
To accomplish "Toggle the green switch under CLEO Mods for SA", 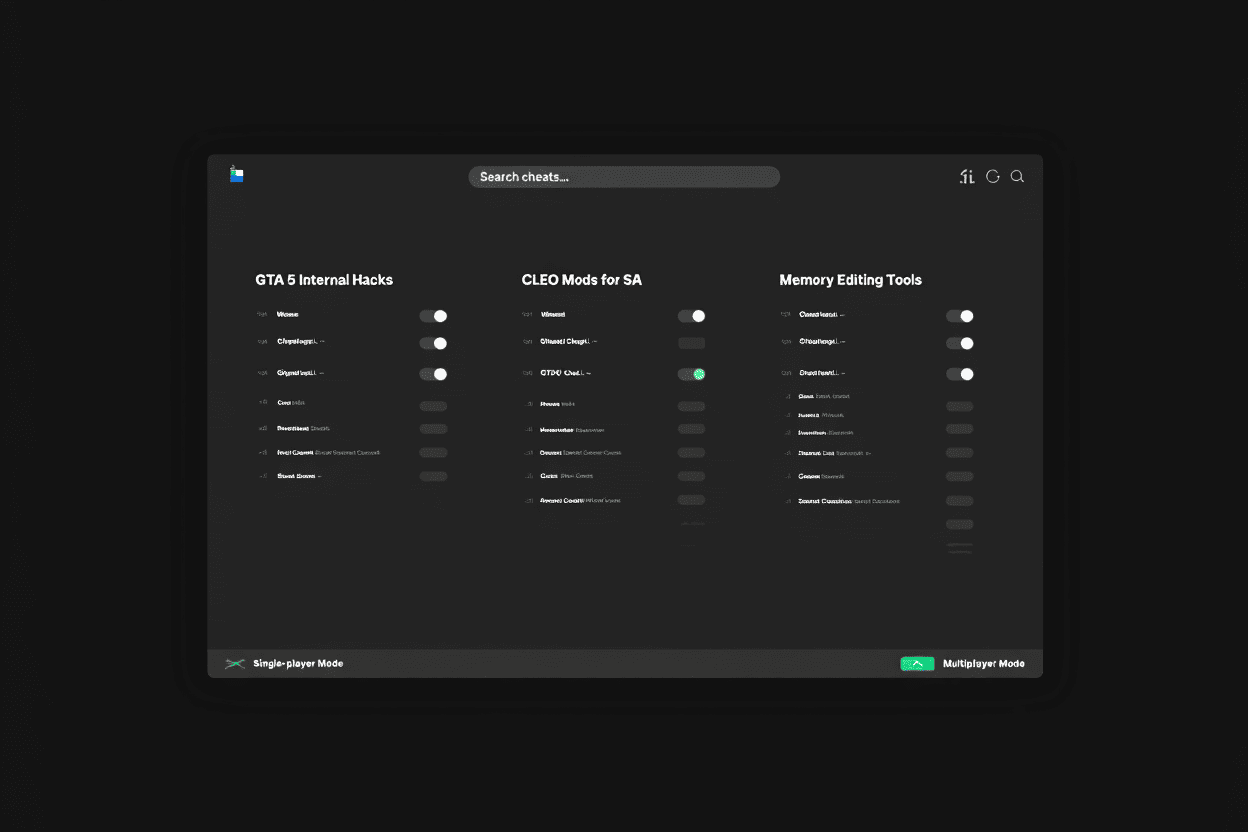I will 691,374.
